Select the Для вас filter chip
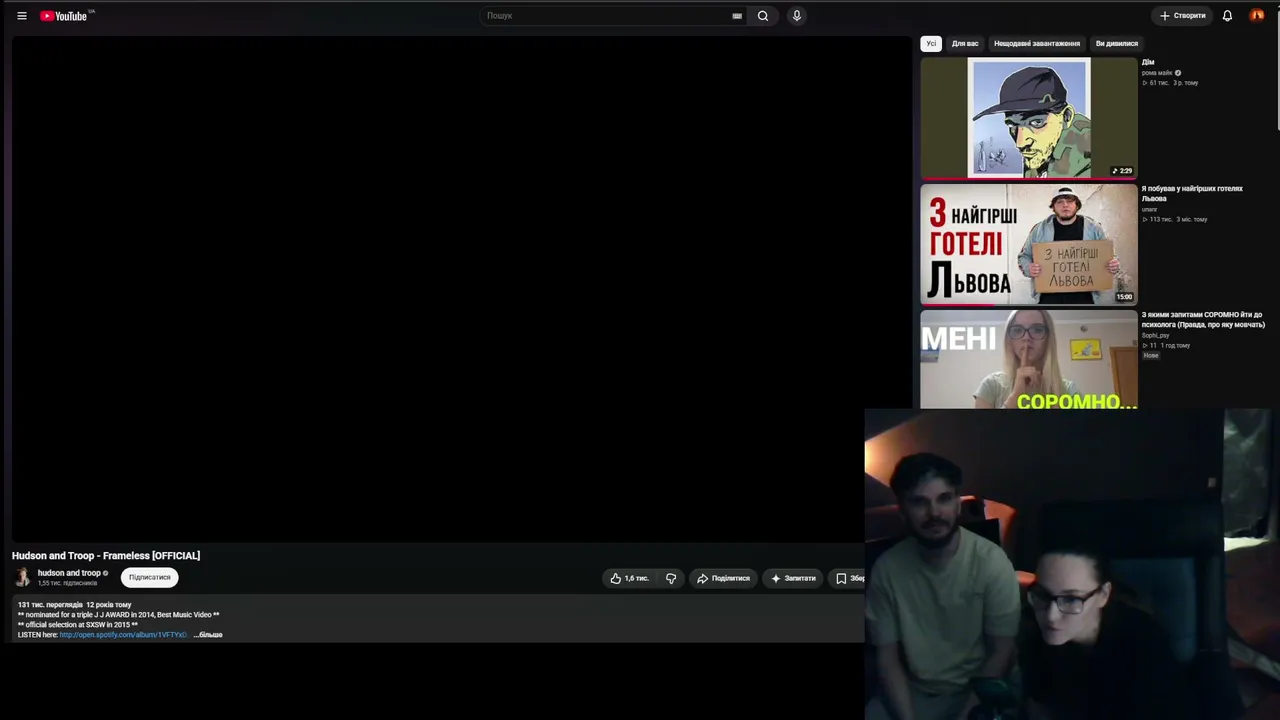The image size is (1280, 720). [x=965, y=44]
